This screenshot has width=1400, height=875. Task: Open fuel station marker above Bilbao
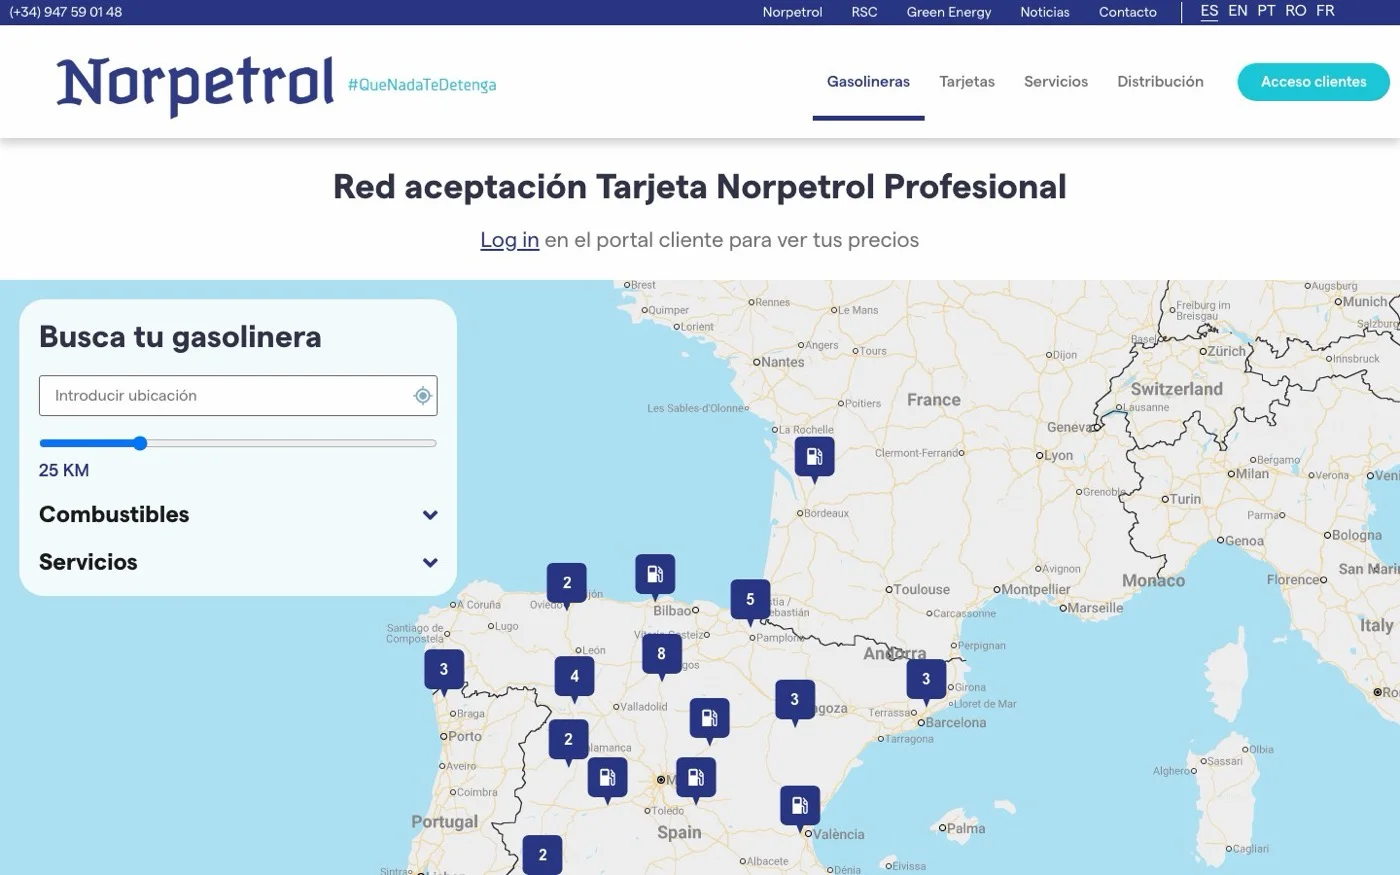[655, 574]
